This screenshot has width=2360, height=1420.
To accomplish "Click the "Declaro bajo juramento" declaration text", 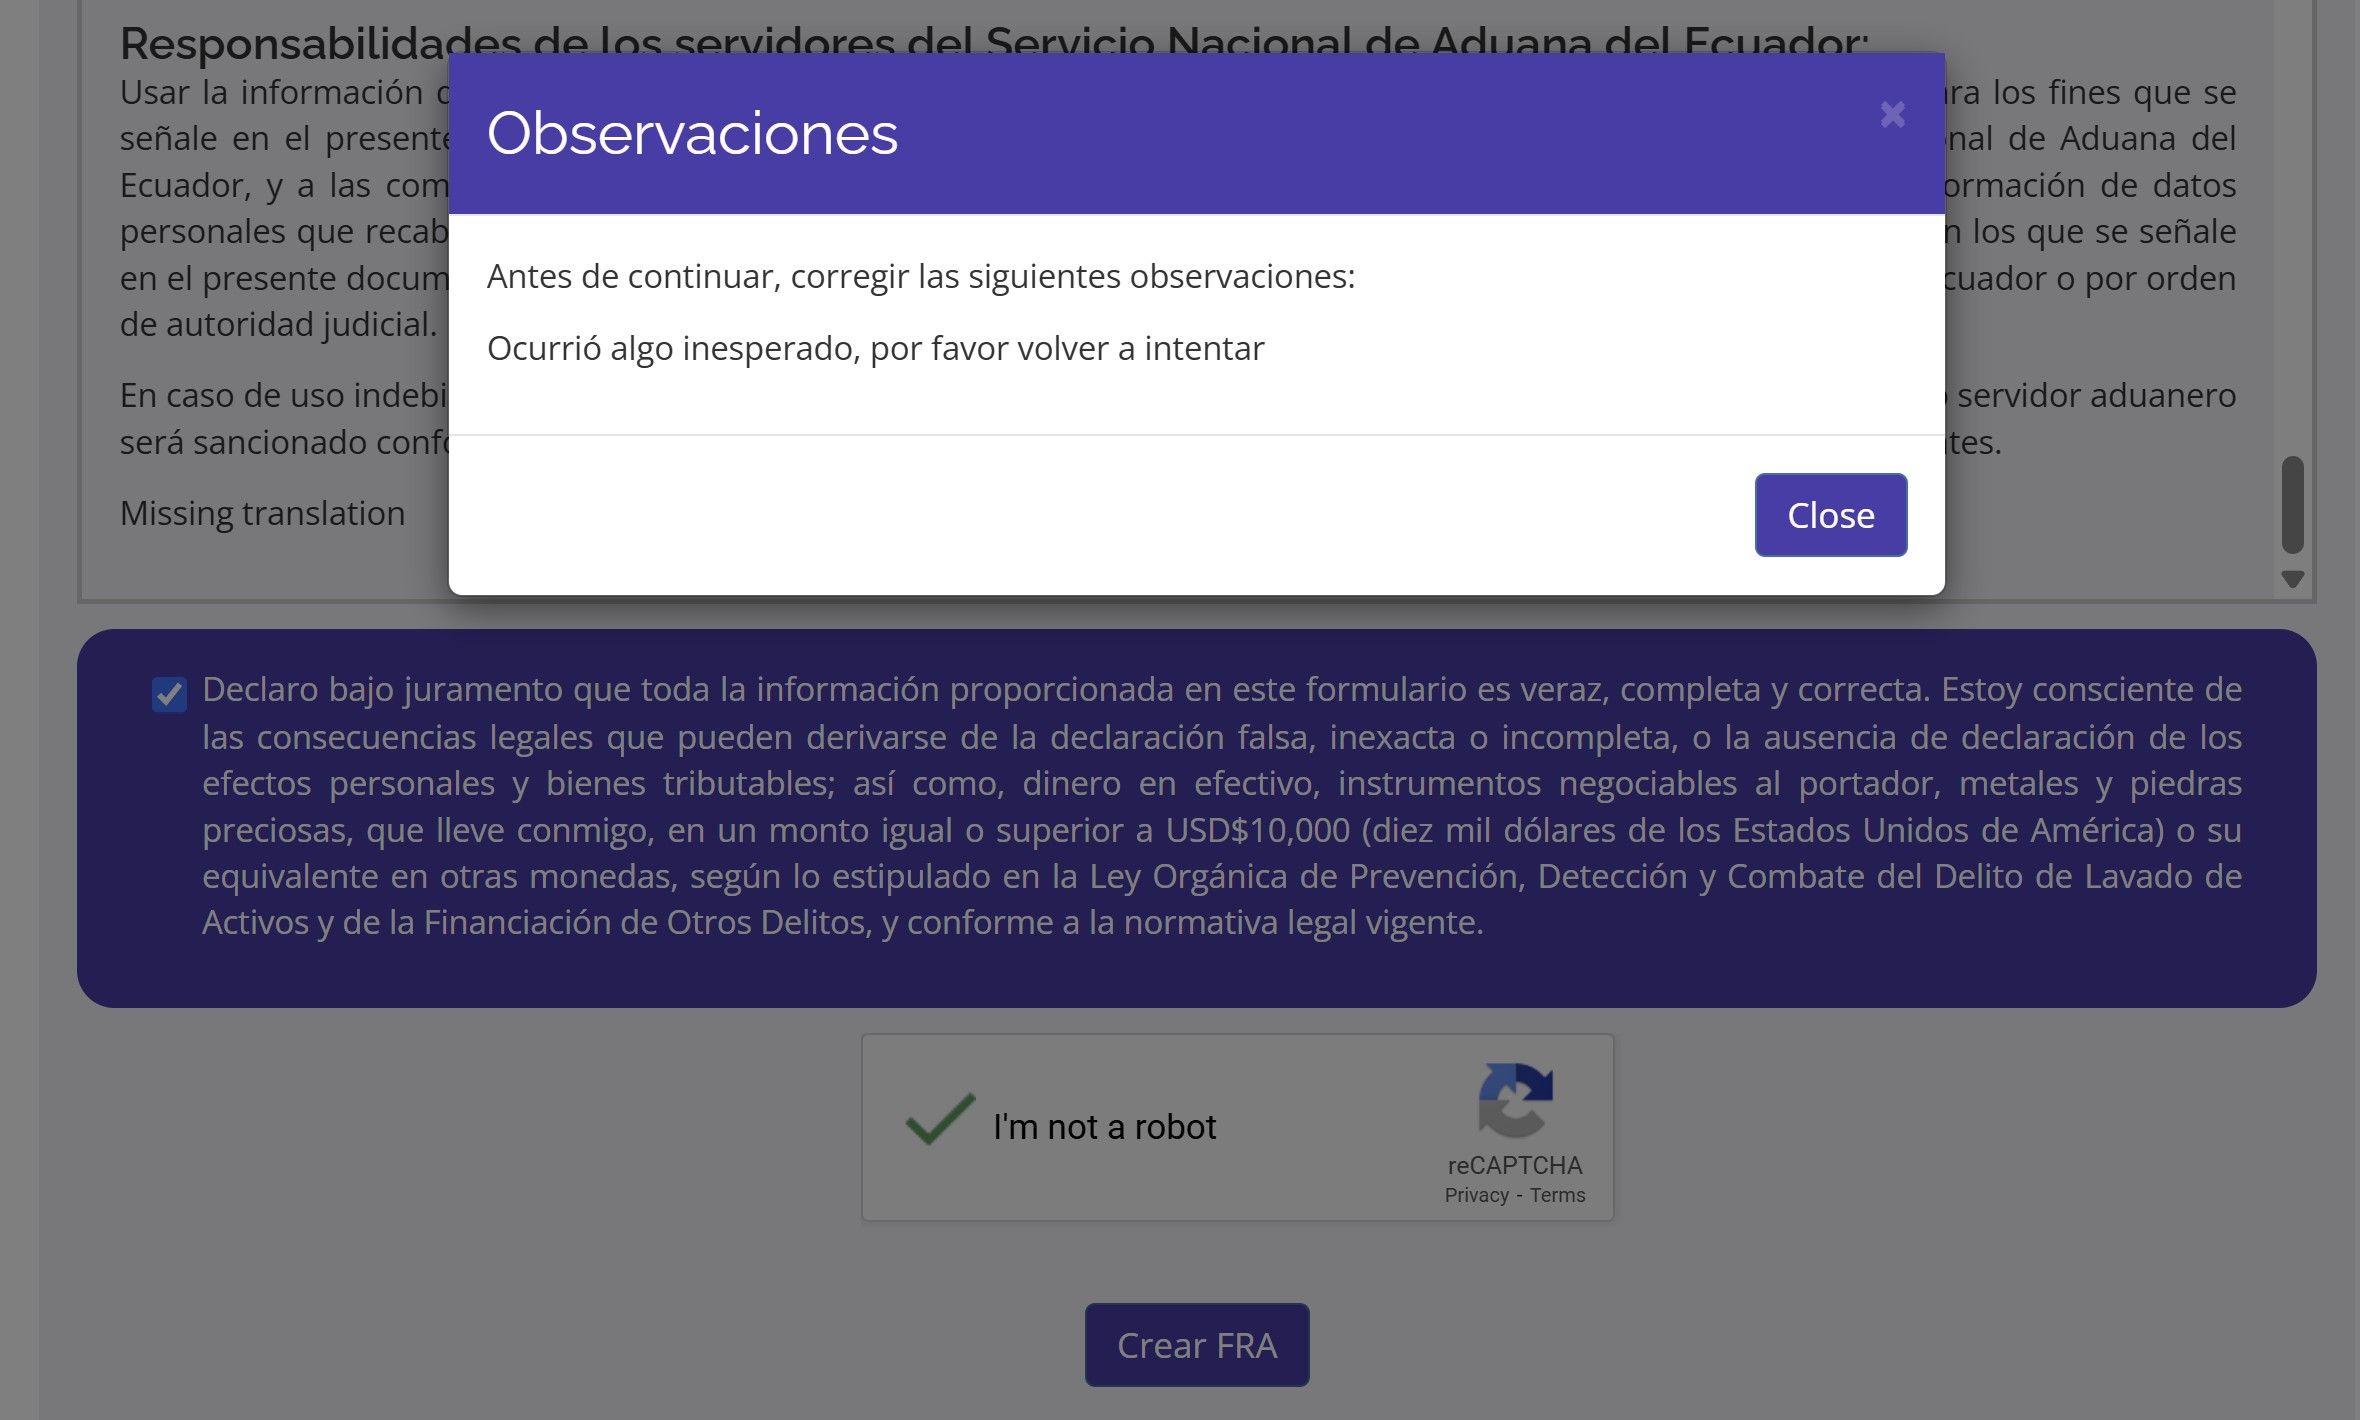I will click(x=1220, y=805).
